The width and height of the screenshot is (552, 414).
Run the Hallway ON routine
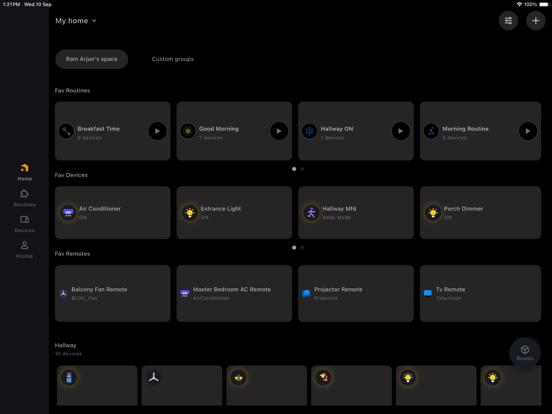click(x=401, y=131)
